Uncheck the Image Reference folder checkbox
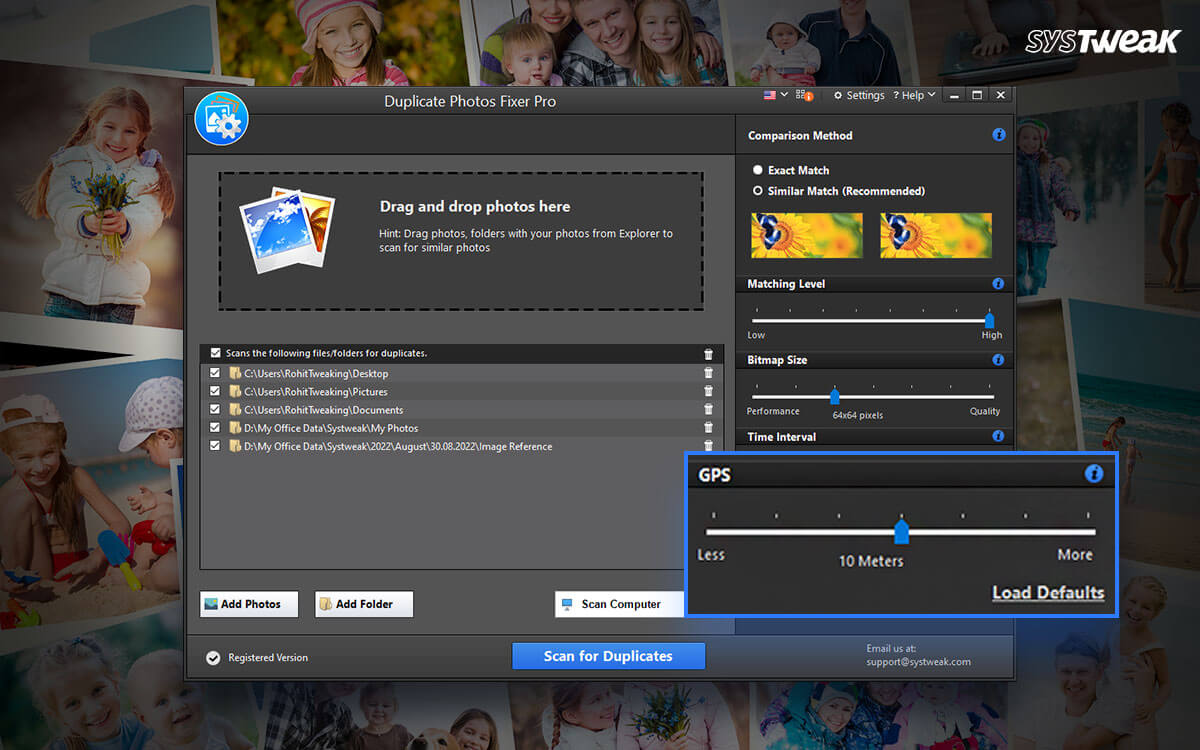This screenshot has width=1200, height=750. pyautogui.click(x=214, y=445)
